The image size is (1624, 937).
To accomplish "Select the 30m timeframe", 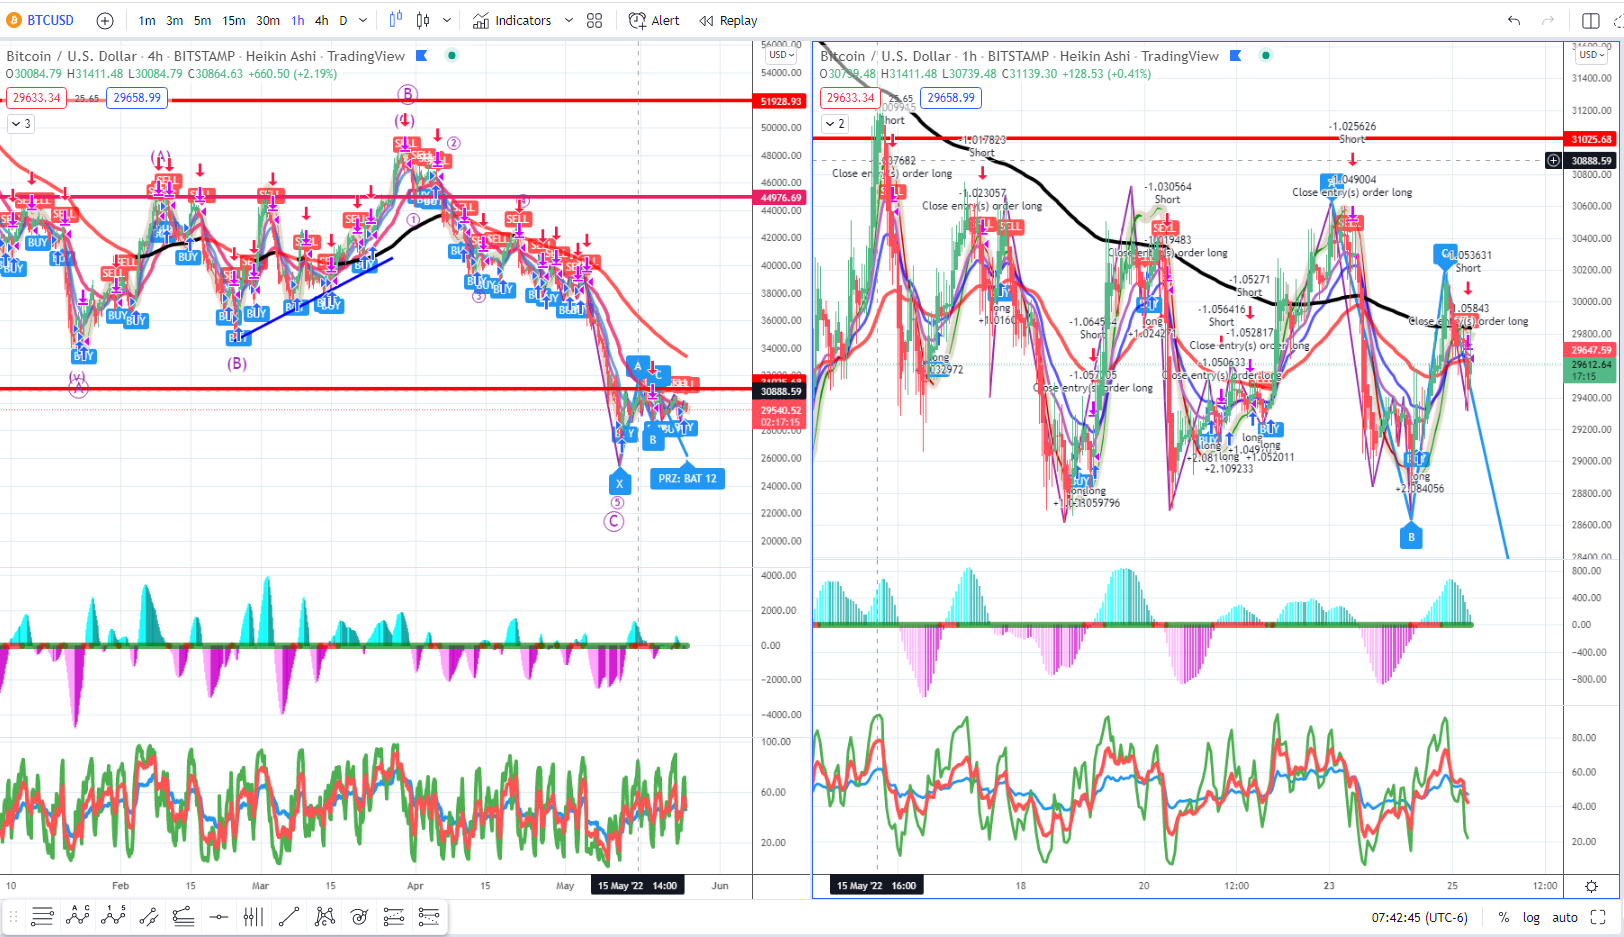I will [x=268, y=20].
